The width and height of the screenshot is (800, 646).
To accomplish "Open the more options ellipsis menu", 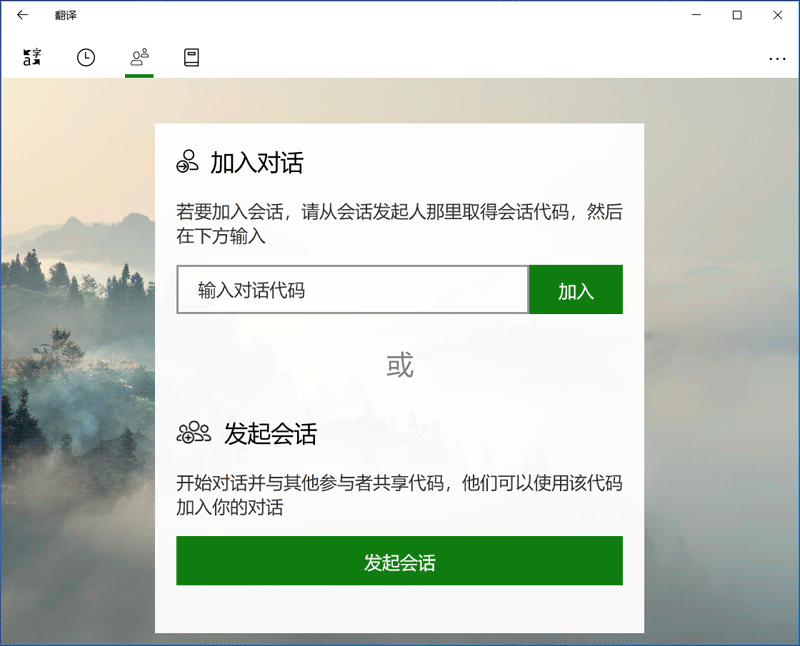I will coord(777,59).
